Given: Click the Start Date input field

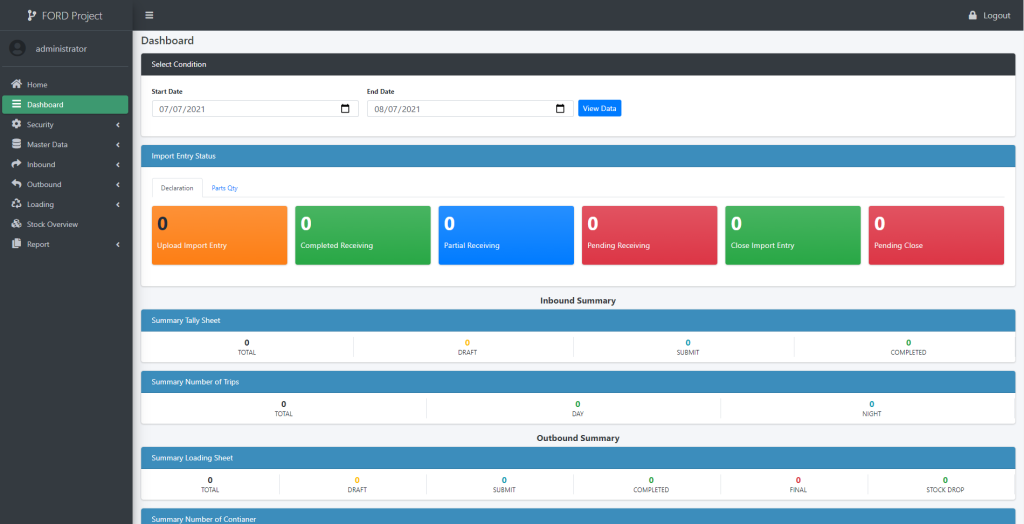Looking at the screenshot, I should pos(255,108).
